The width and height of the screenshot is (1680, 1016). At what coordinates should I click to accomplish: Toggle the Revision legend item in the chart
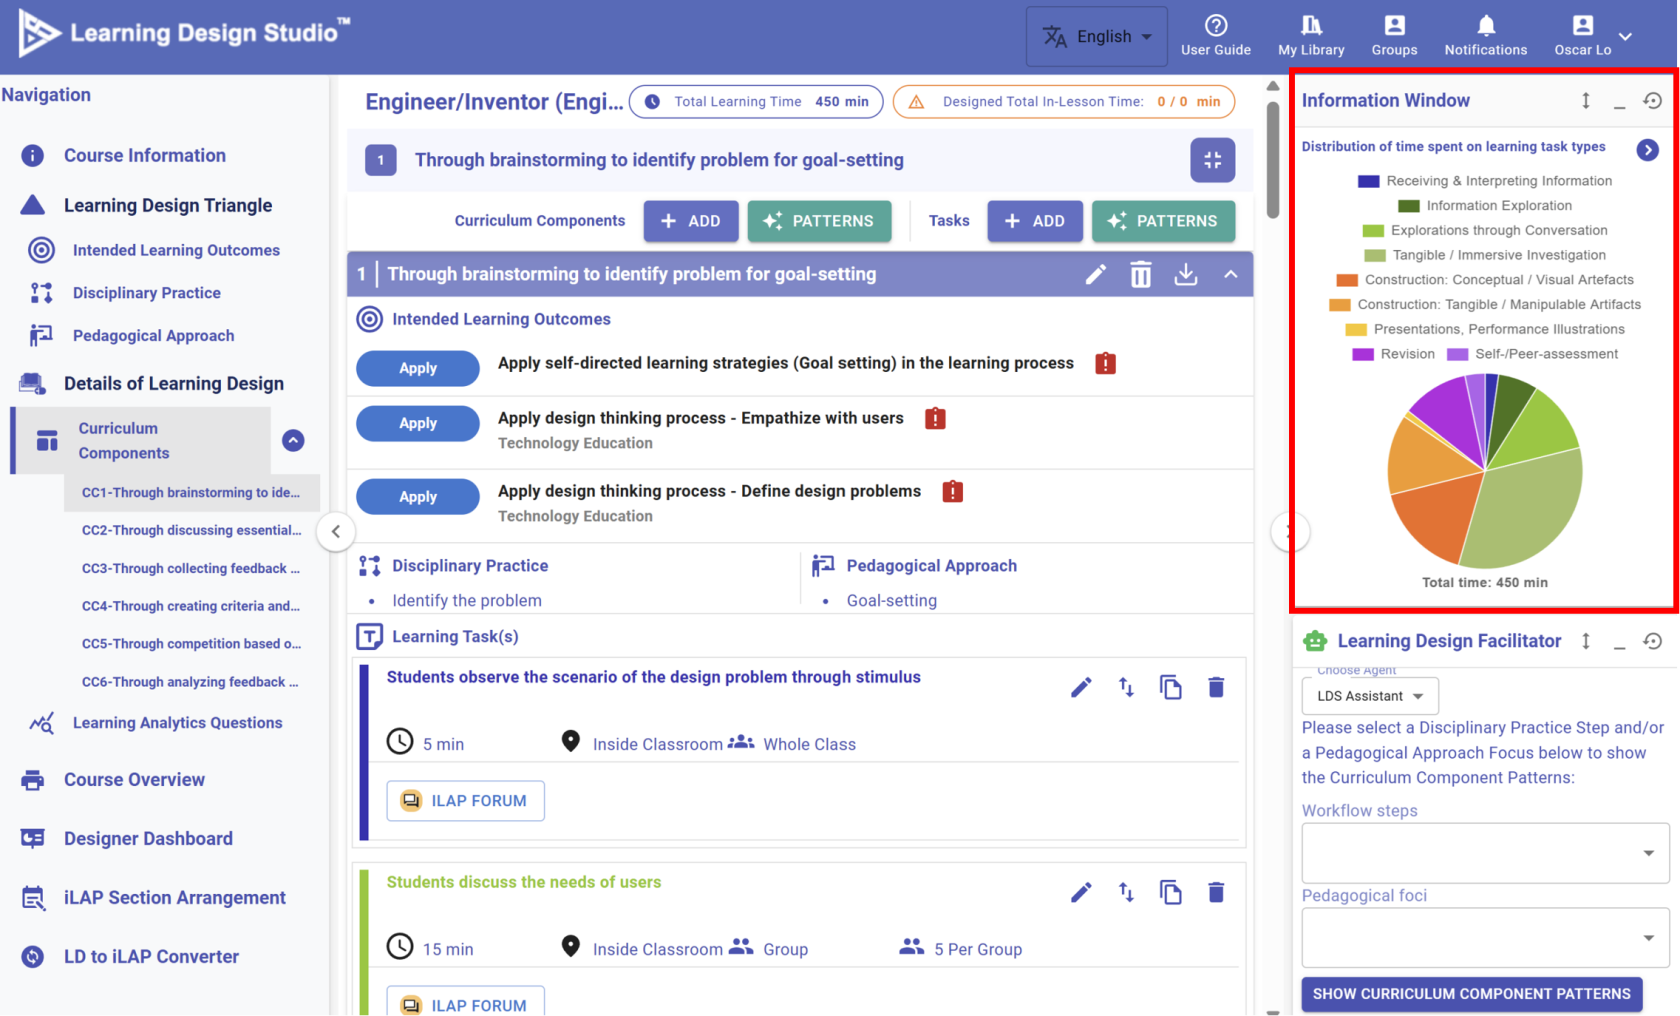pos(1393,354)
